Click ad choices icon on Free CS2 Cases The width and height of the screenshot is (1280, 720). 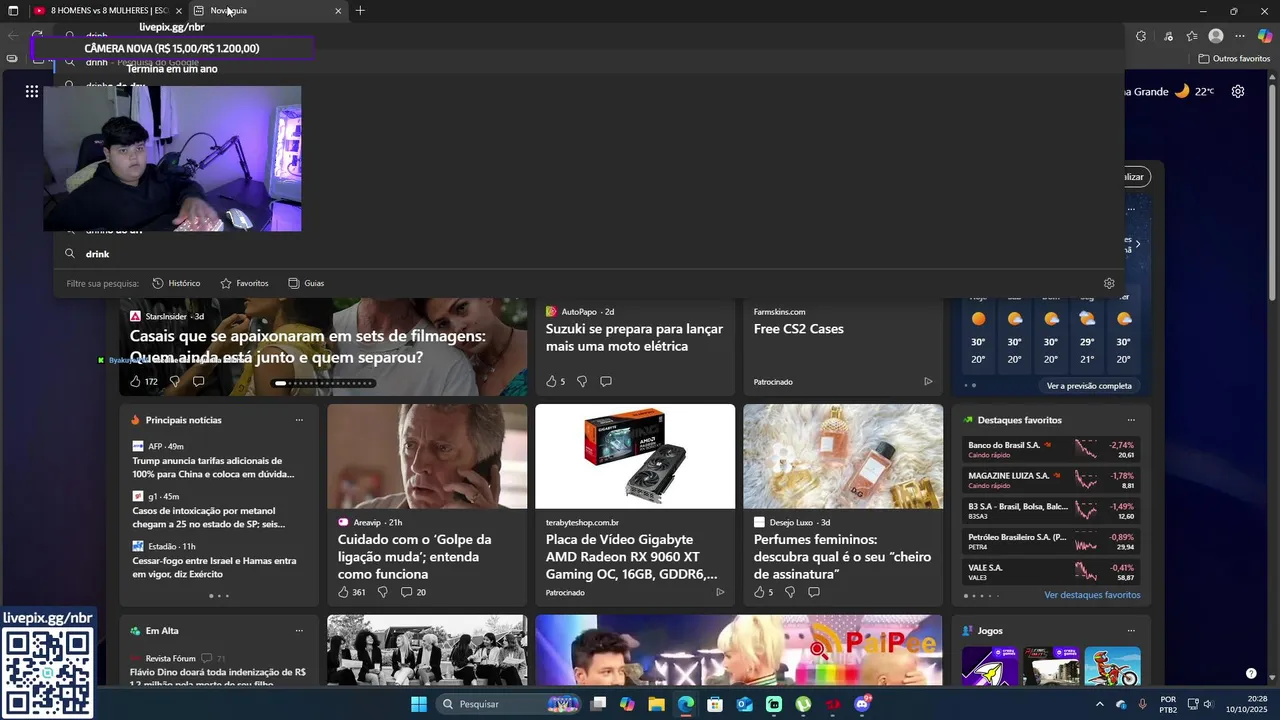tap(928, 381)
